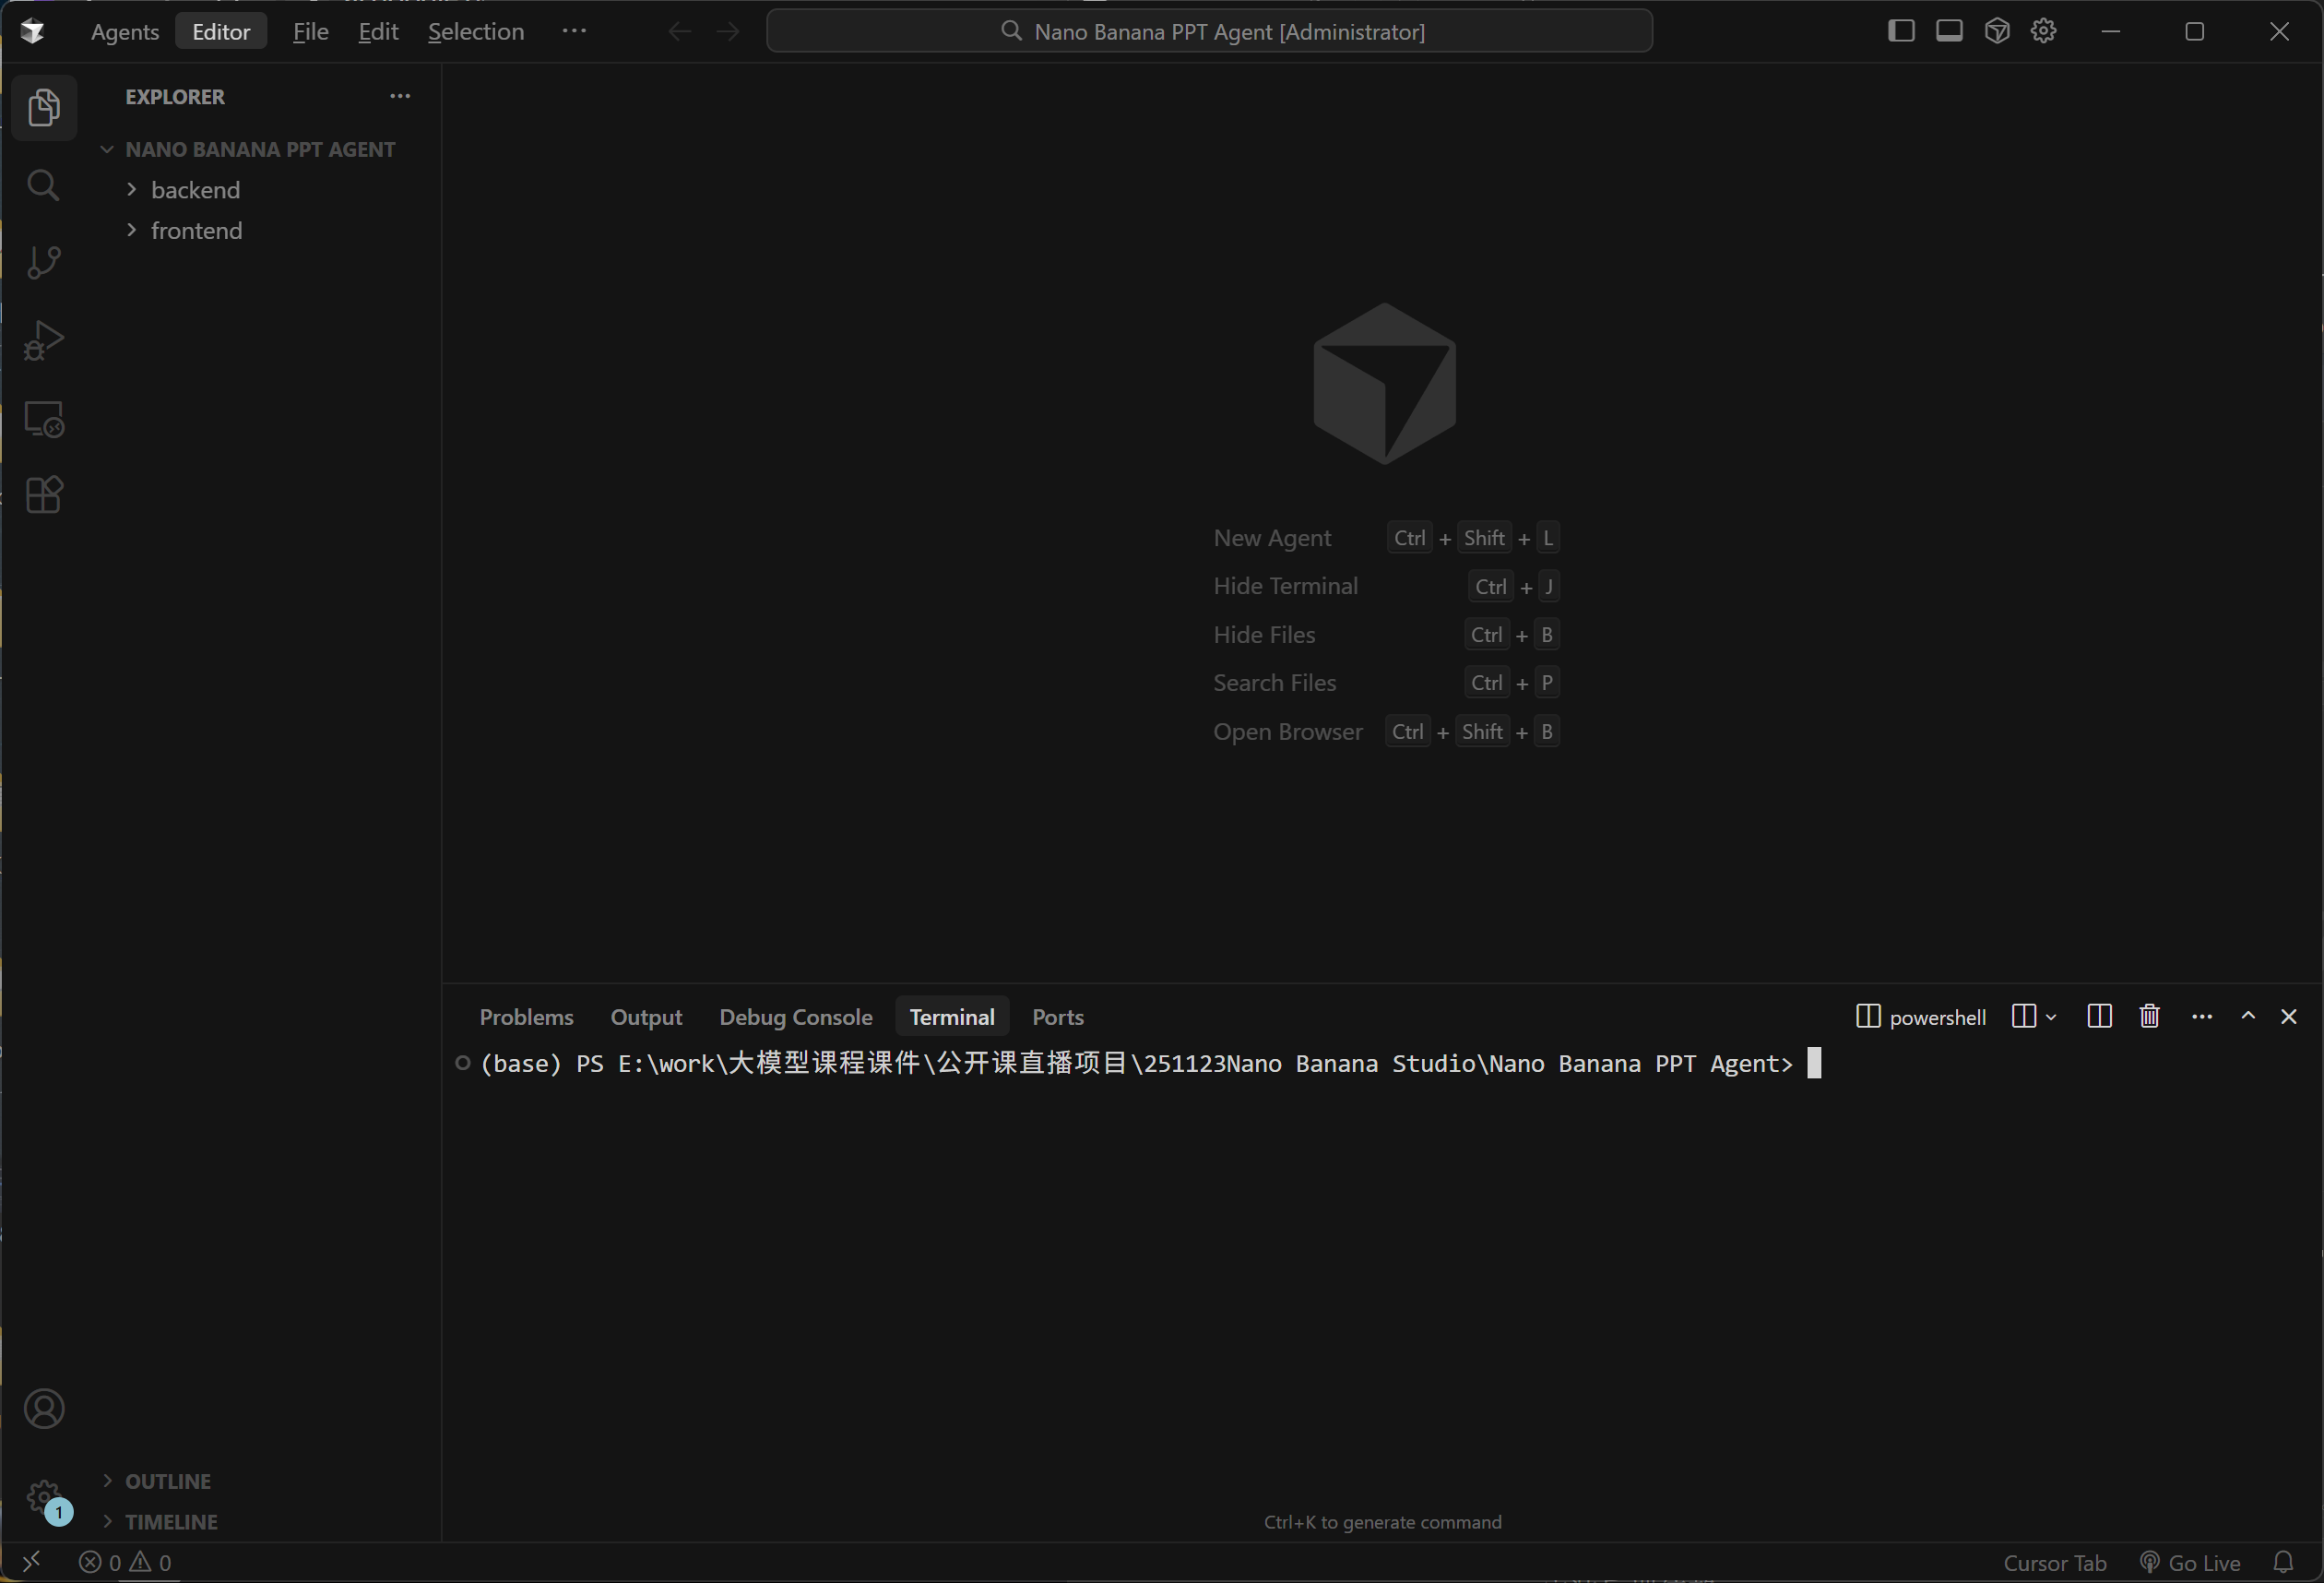Show errors and warnings count
The width and height of the screenshot is (2324, 1583).
click(x=125, y=1562)
